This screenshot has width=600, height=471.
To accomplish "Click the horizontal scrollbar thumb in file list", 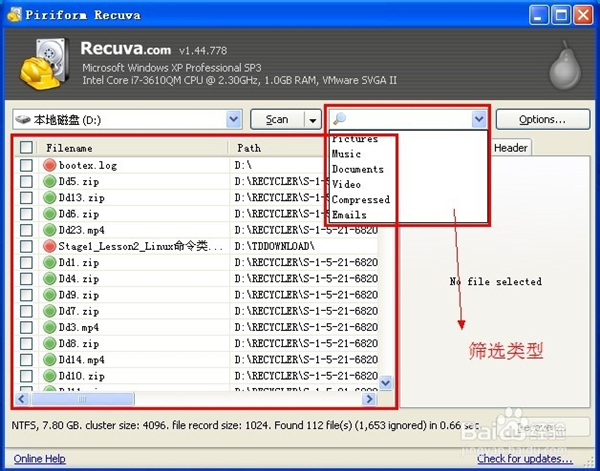I will click(83, 399).
